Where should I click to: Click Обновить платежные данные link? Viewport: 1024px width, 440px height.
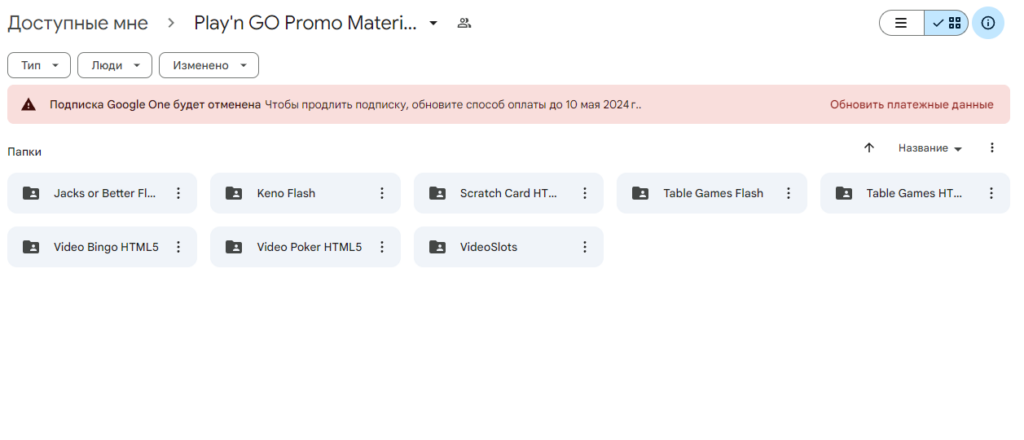pos(911,104)
